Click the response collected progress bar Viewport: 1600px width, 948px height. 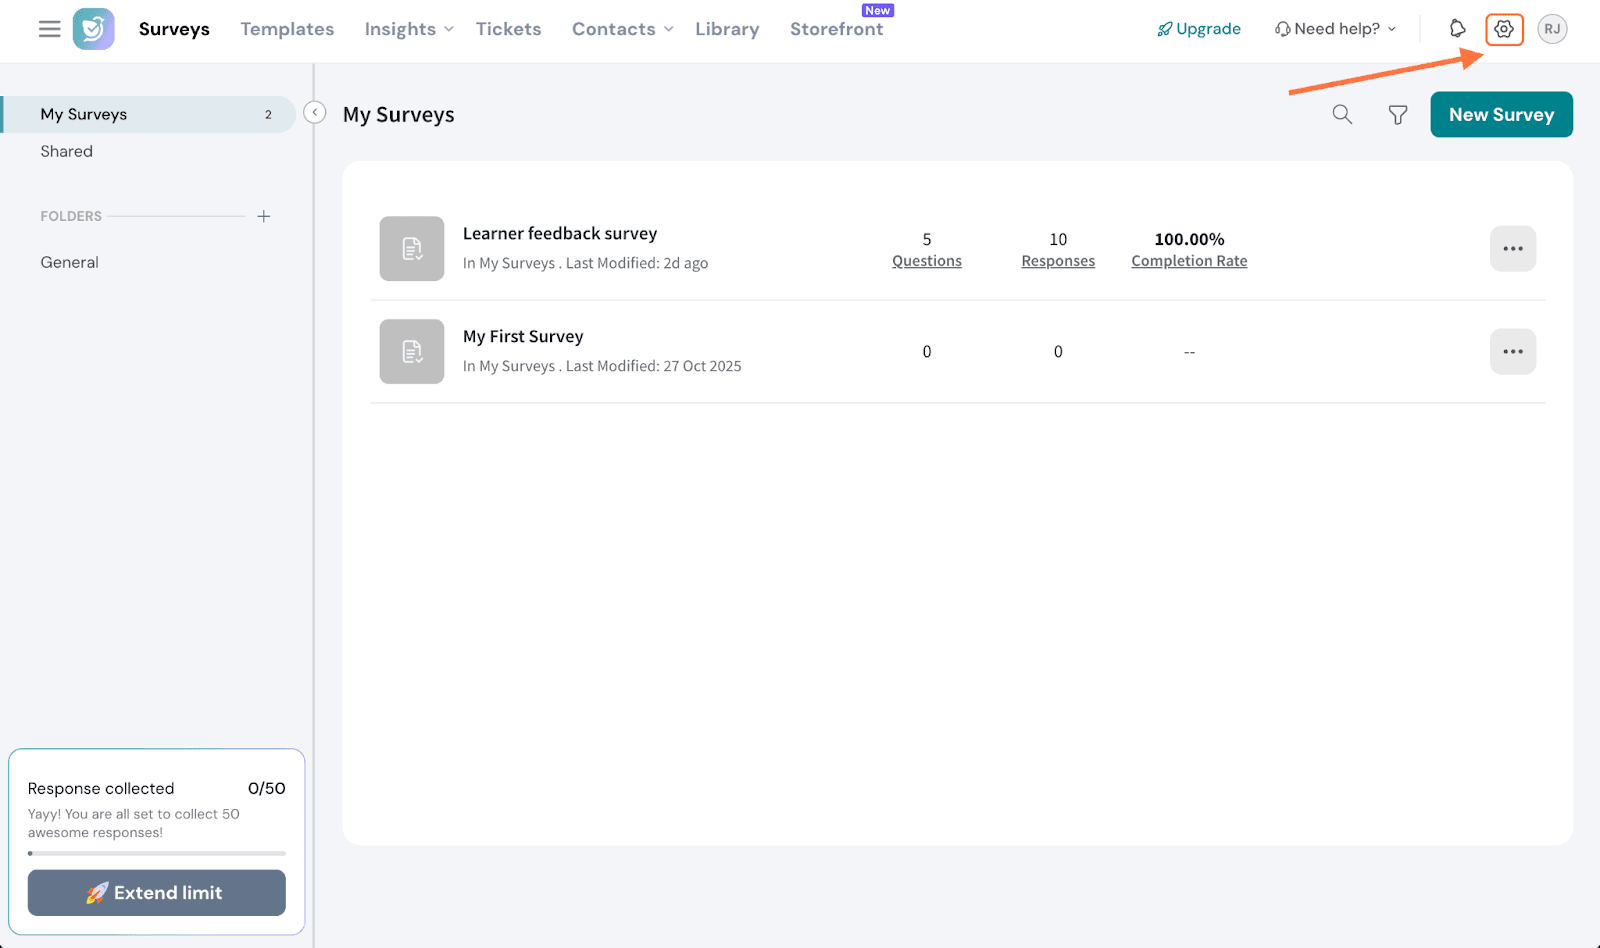(x=157, y=853)
